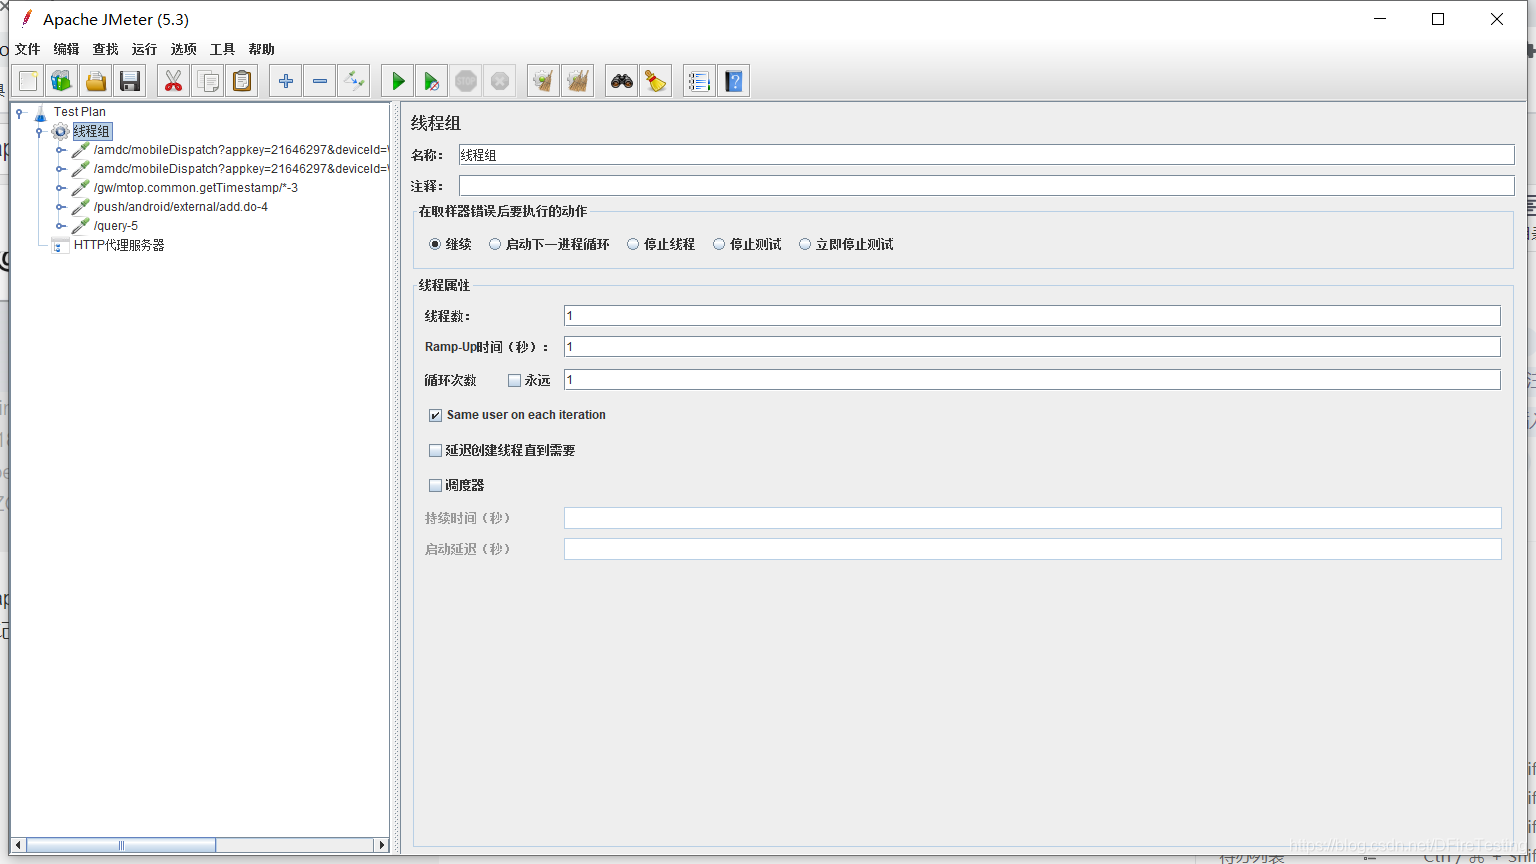Start the test with green play icon
Screen dimensions: 1536x864
[x=398, y=81]
